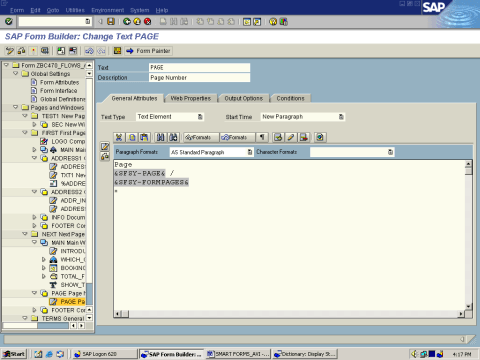Open the Goto menu
The height and width of the screenshot is (360, 480).
(53, 10)
